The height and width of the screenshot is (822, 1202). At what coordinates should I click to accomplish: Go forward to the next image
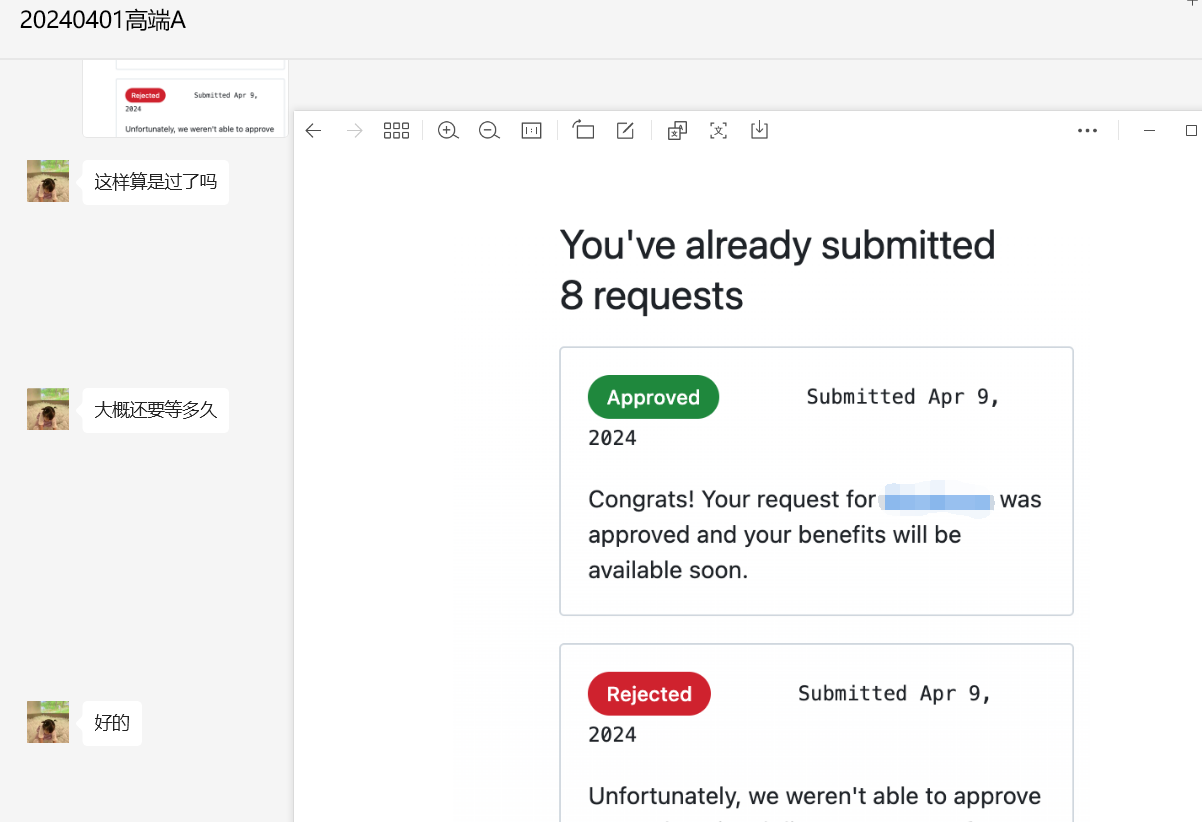click(x=354, y=131)
